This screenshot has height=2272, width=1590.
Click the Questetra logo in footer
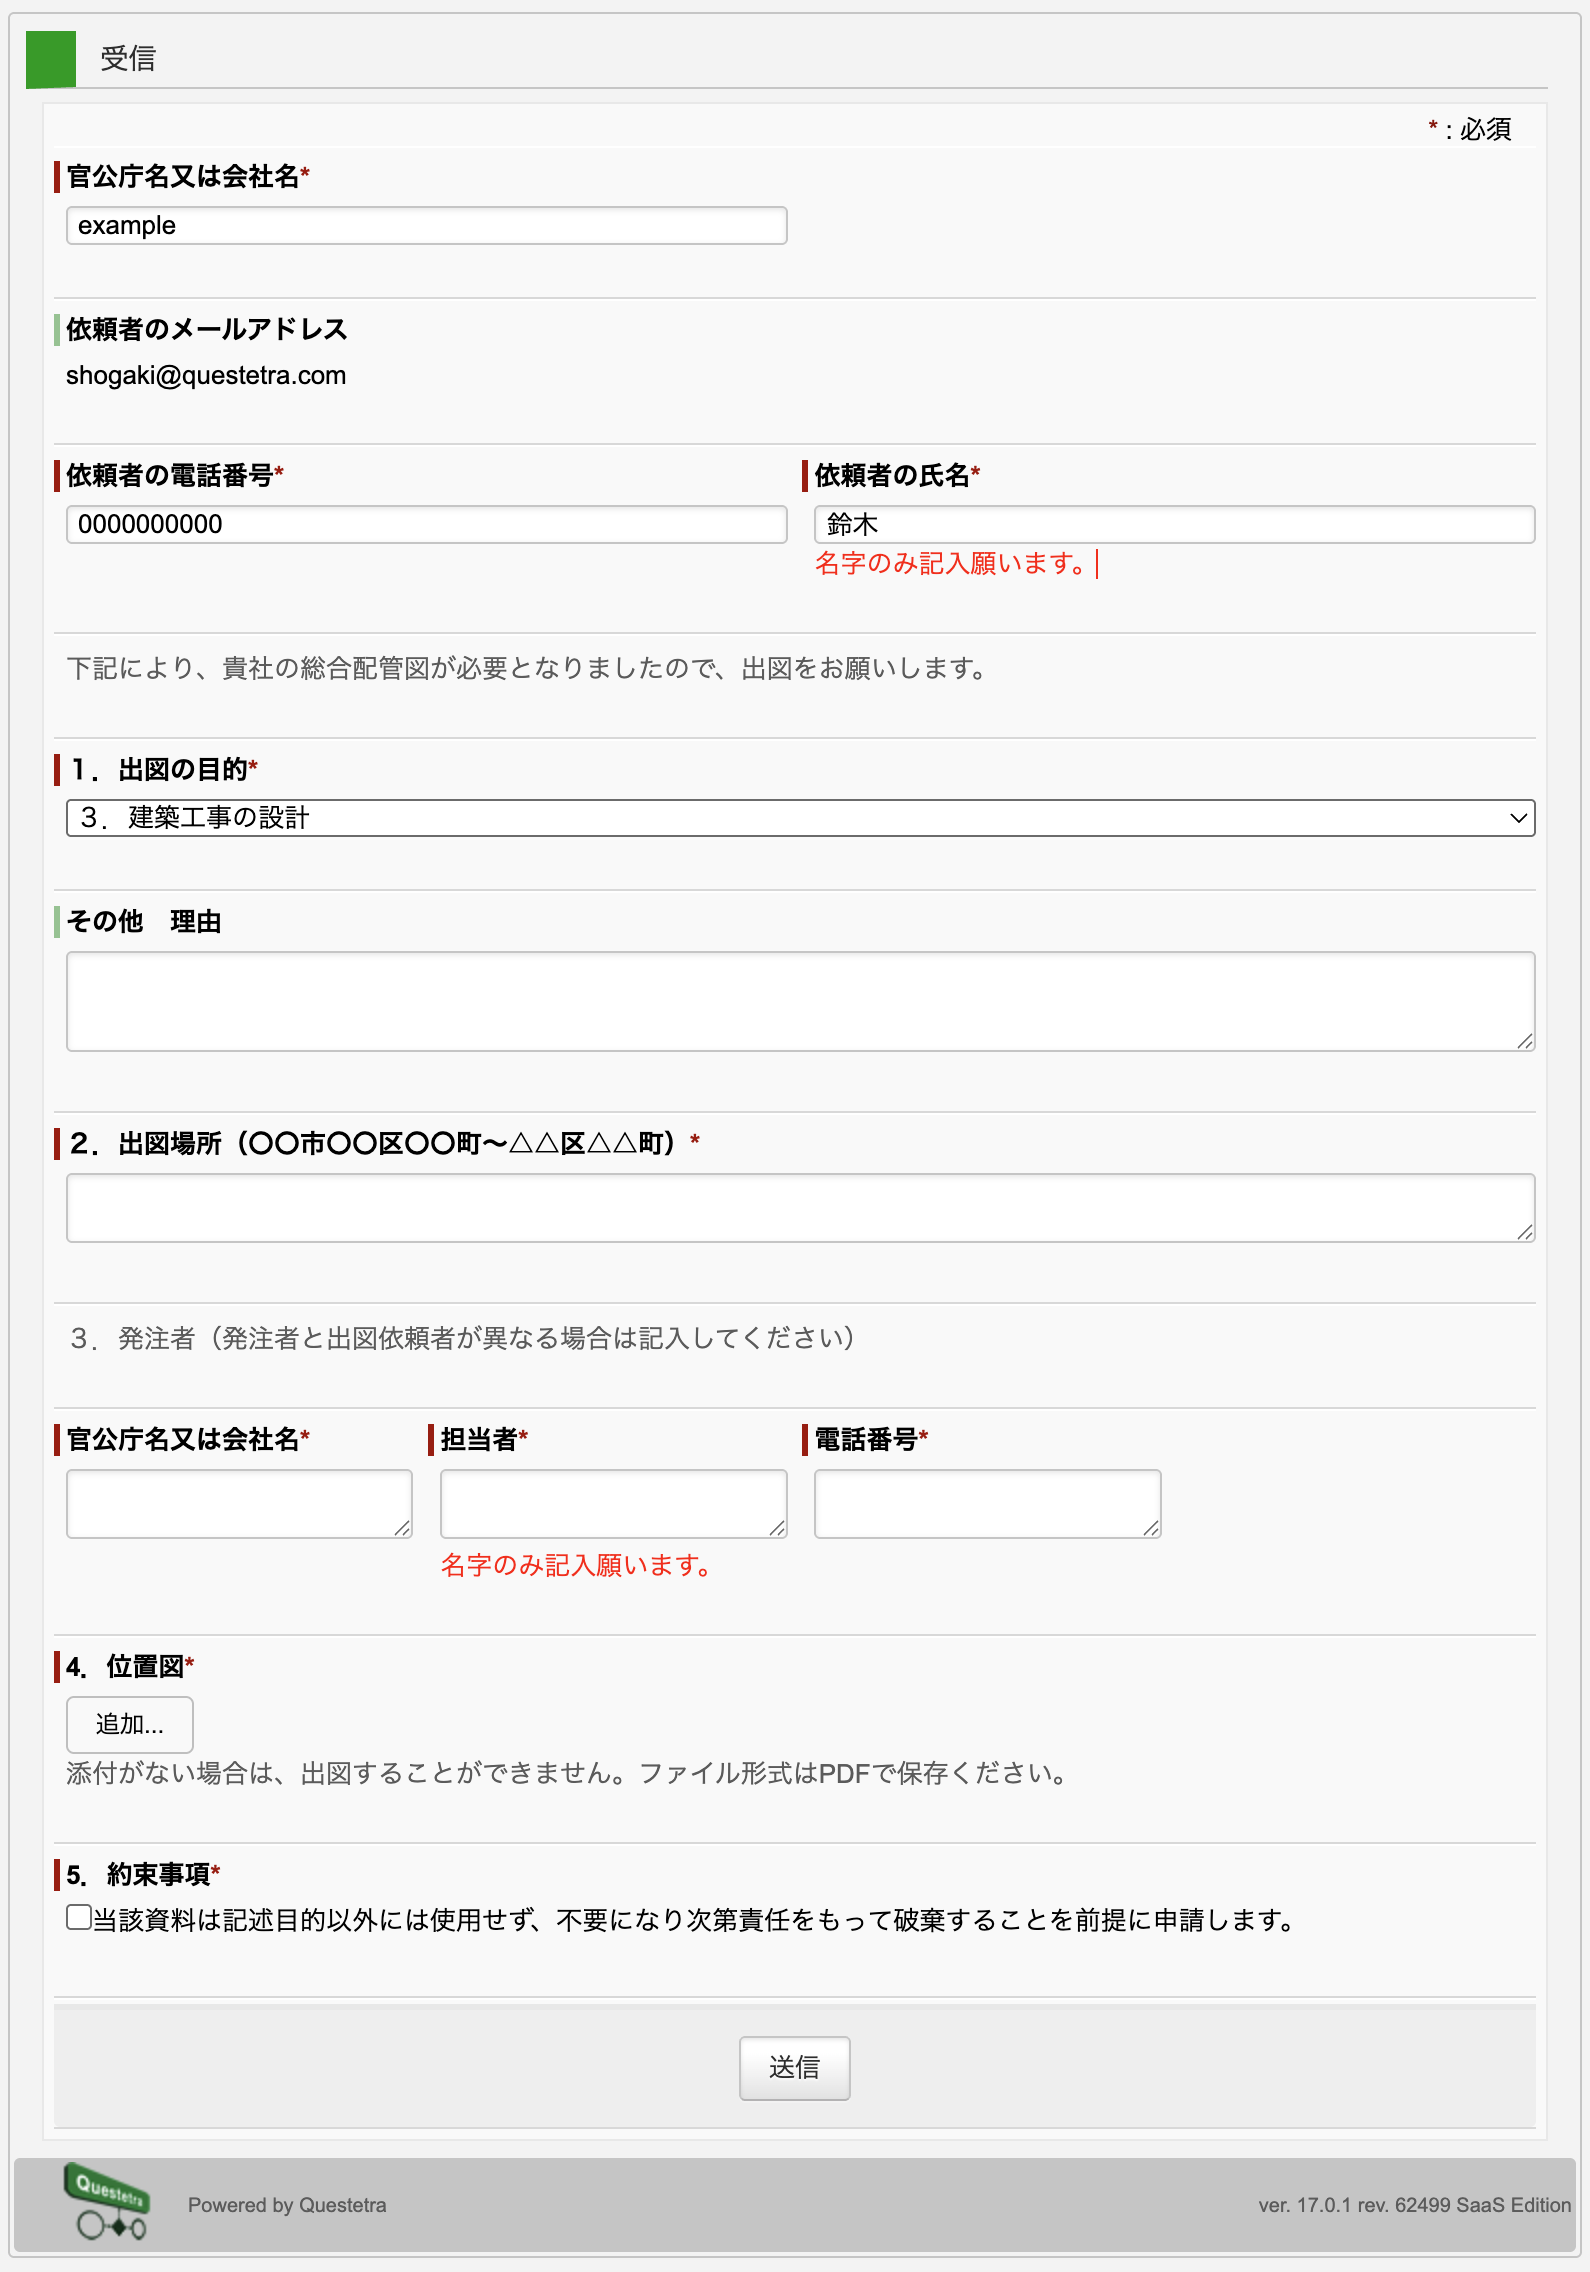(x=107, y=2201)
